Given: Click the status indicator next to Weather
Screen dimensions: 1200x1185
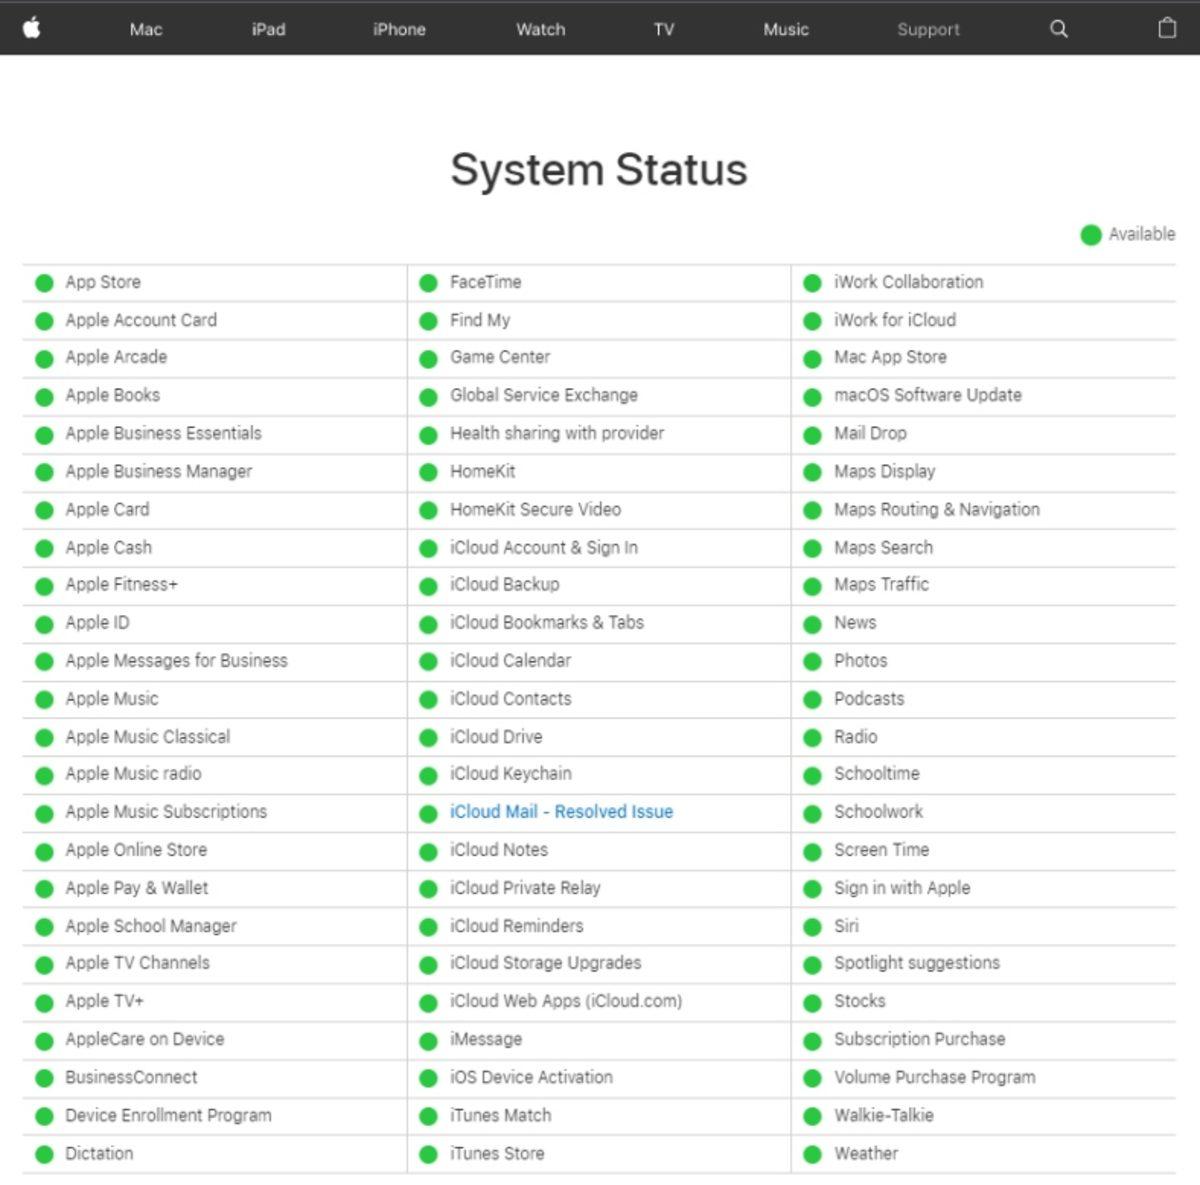Looking at the screenshot, I should click(x=812, y=1153).
